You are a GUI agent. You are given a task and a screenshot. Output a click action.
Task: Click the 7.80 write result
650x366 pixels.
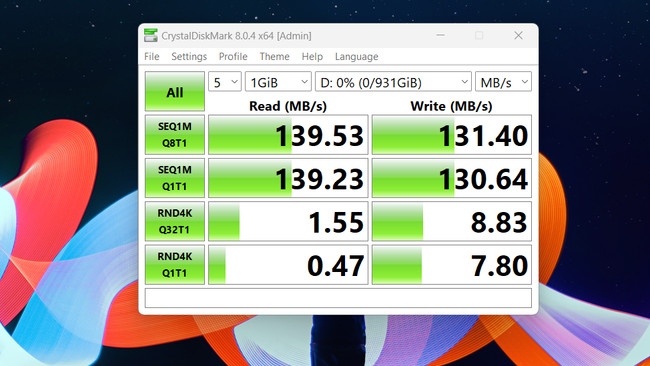(x=452, y=264)
